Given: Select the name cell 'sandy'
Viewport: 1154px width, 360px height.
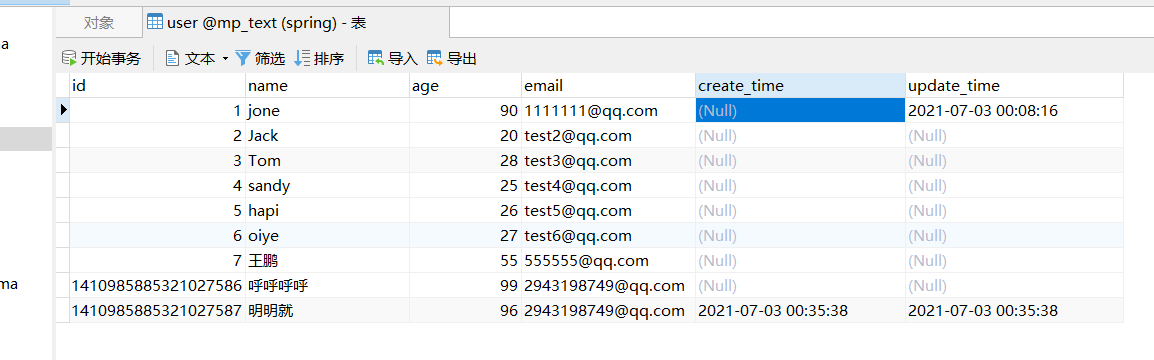Looking at the screenshot, I should coord(328,186).
